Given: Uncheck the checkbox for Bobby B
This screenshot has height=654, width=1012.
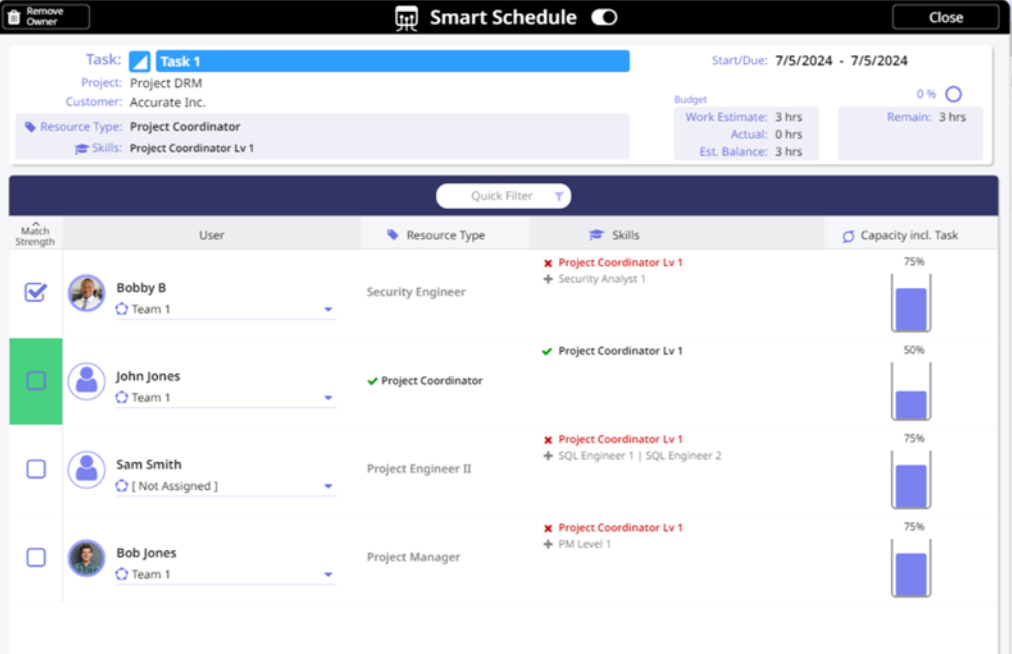Looking at the screenshot, I should pos(35,292).
